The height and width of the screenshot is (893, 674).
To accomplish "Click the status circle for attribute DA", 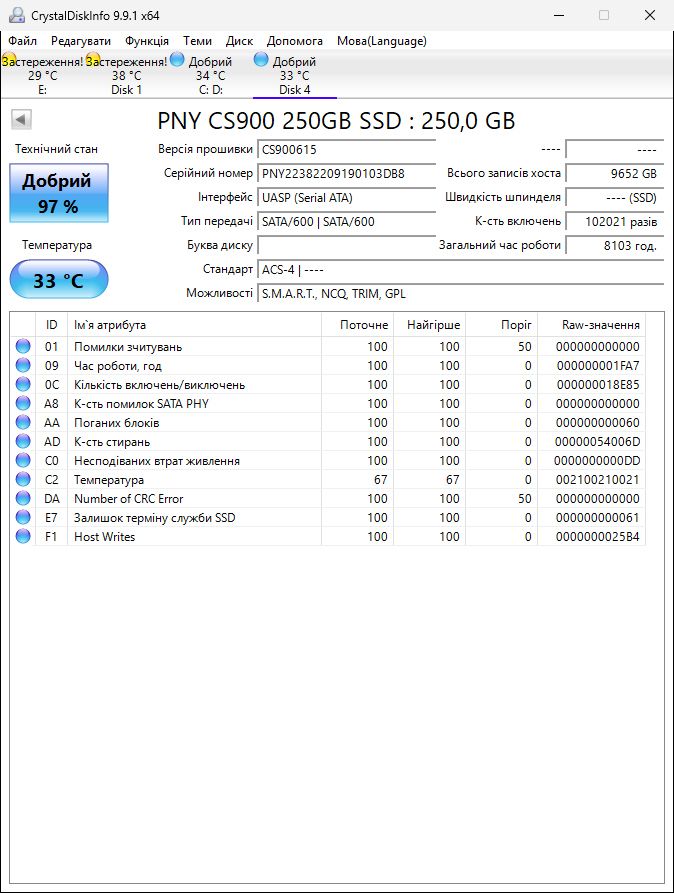I will (x=23, y=498).
